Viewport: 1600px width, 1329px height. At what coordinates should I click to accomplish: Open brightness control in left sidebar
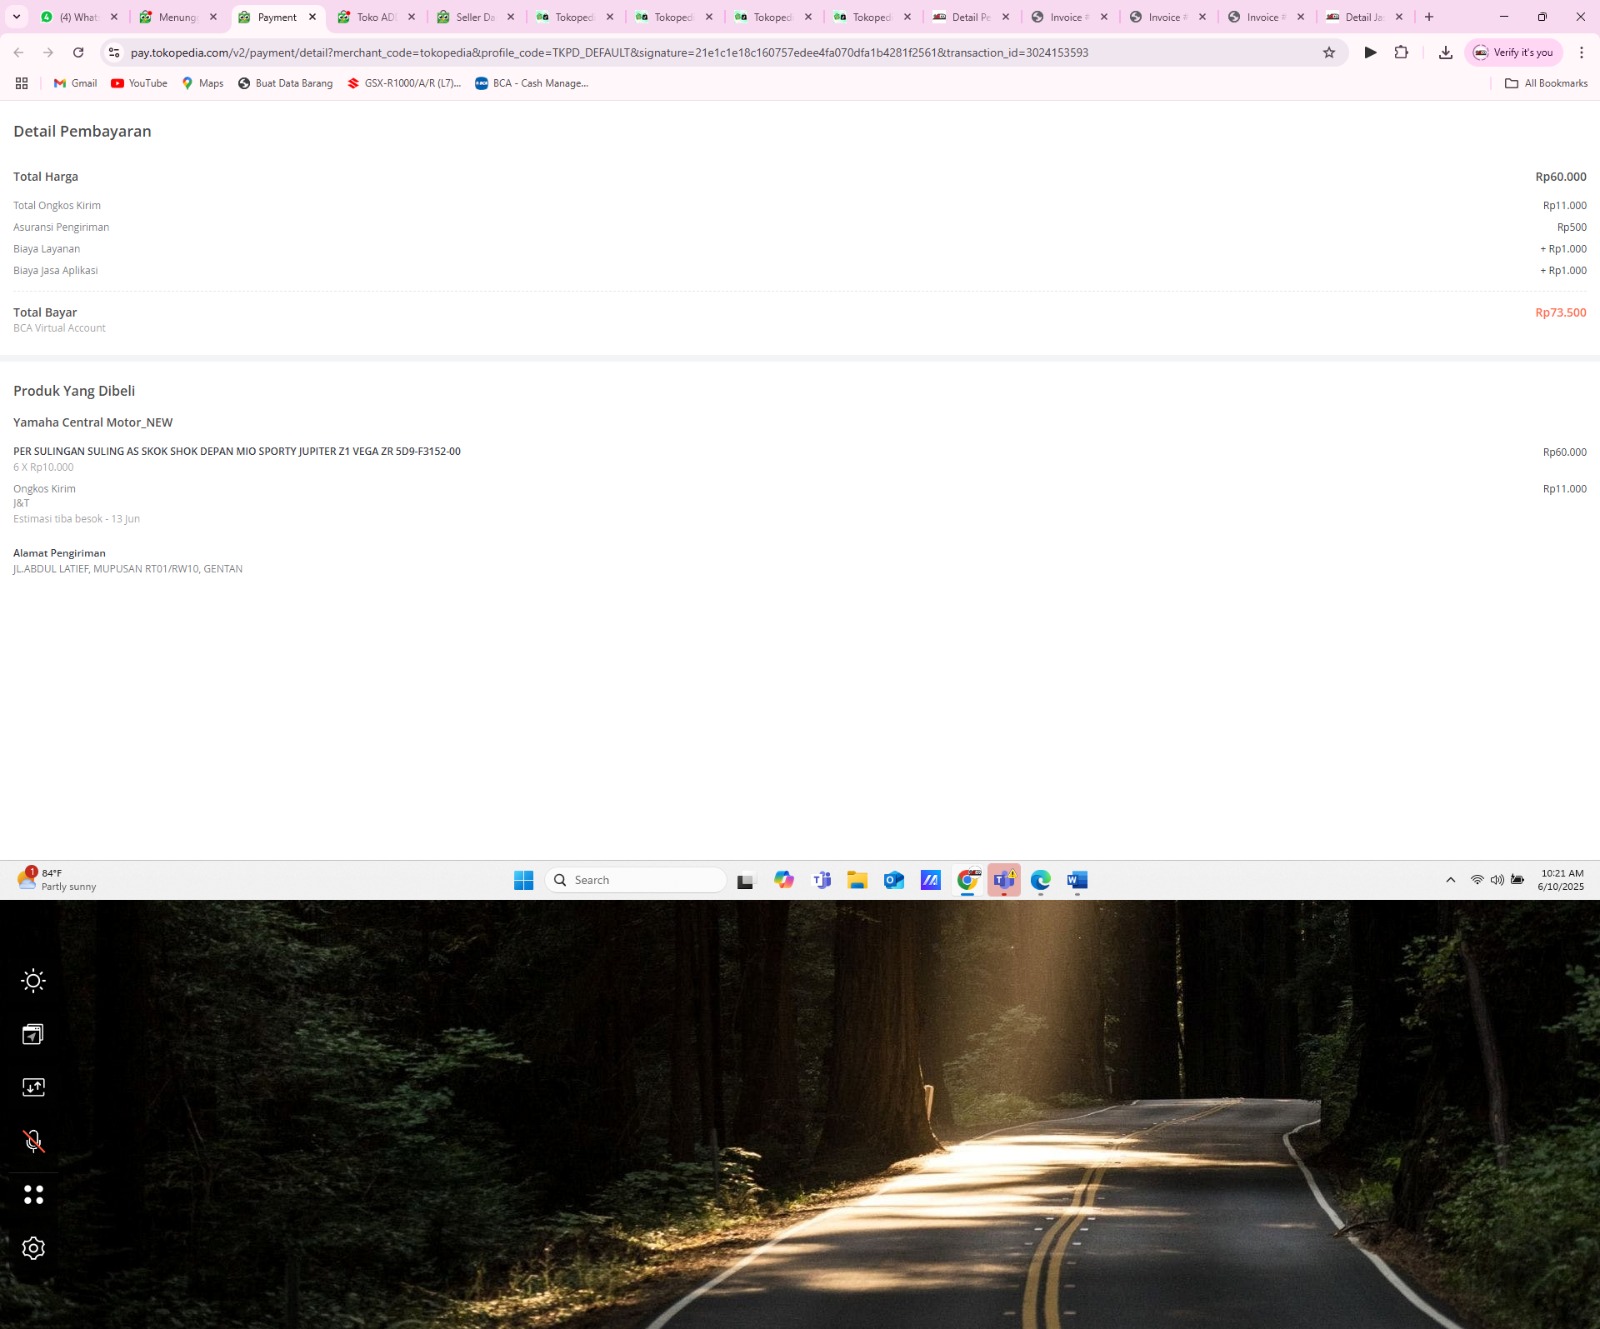(x=33, y=980)
